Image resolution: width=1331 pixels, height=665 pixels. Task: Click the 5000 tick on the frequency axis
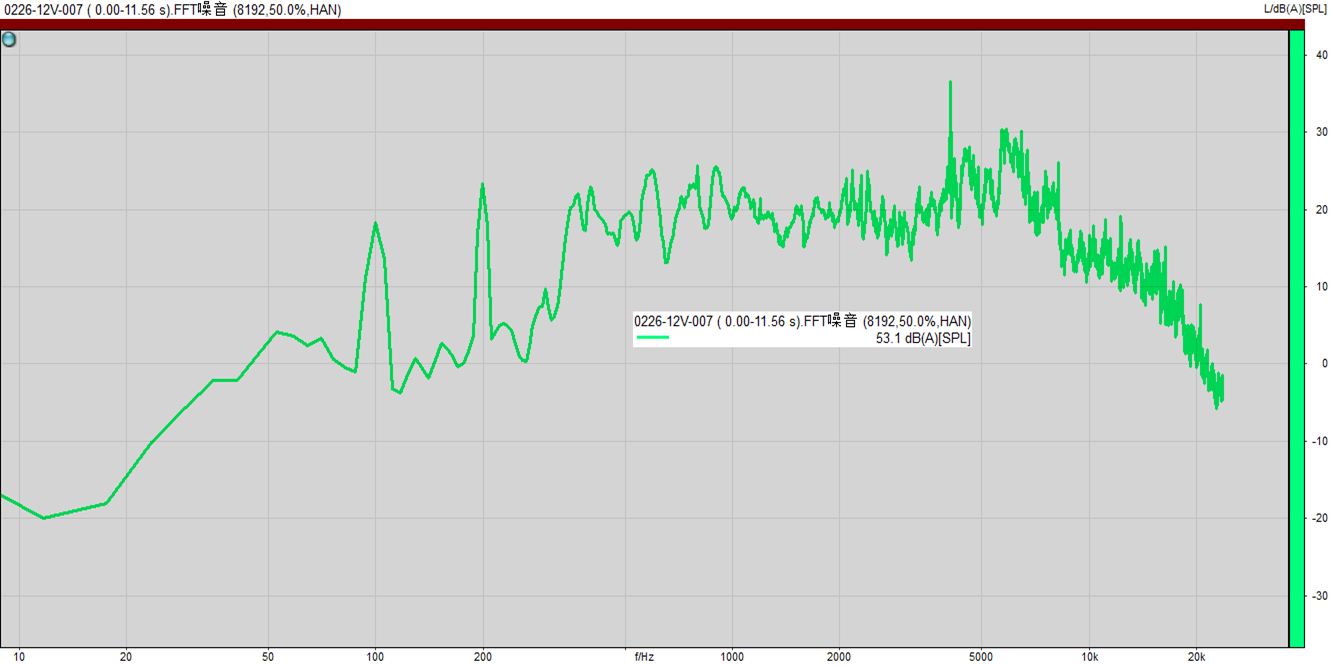point(981,657)
